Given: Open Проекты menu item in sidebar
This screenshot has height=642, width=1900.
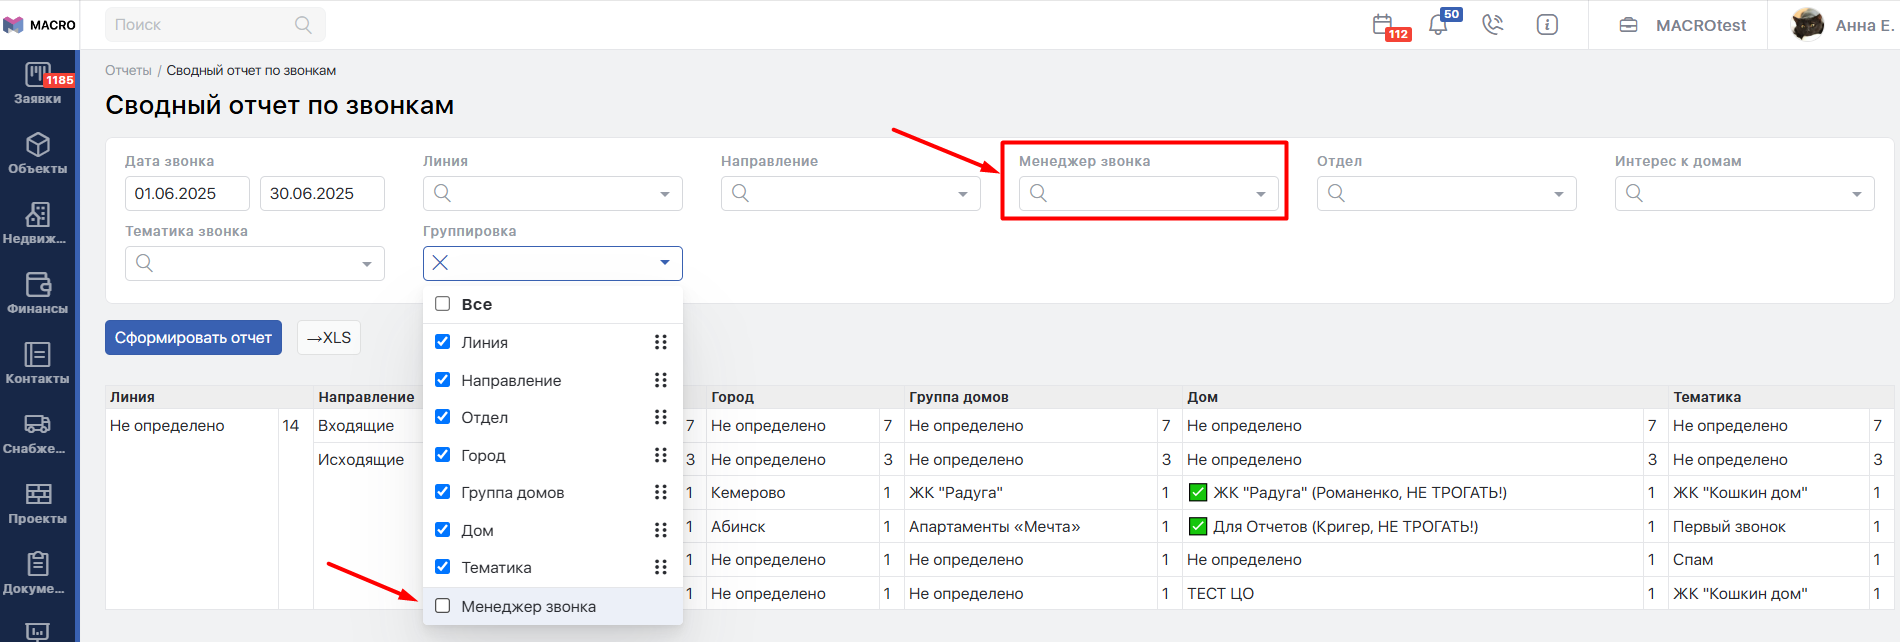Looking at the screenshot, I should click(x=38, y=503).
